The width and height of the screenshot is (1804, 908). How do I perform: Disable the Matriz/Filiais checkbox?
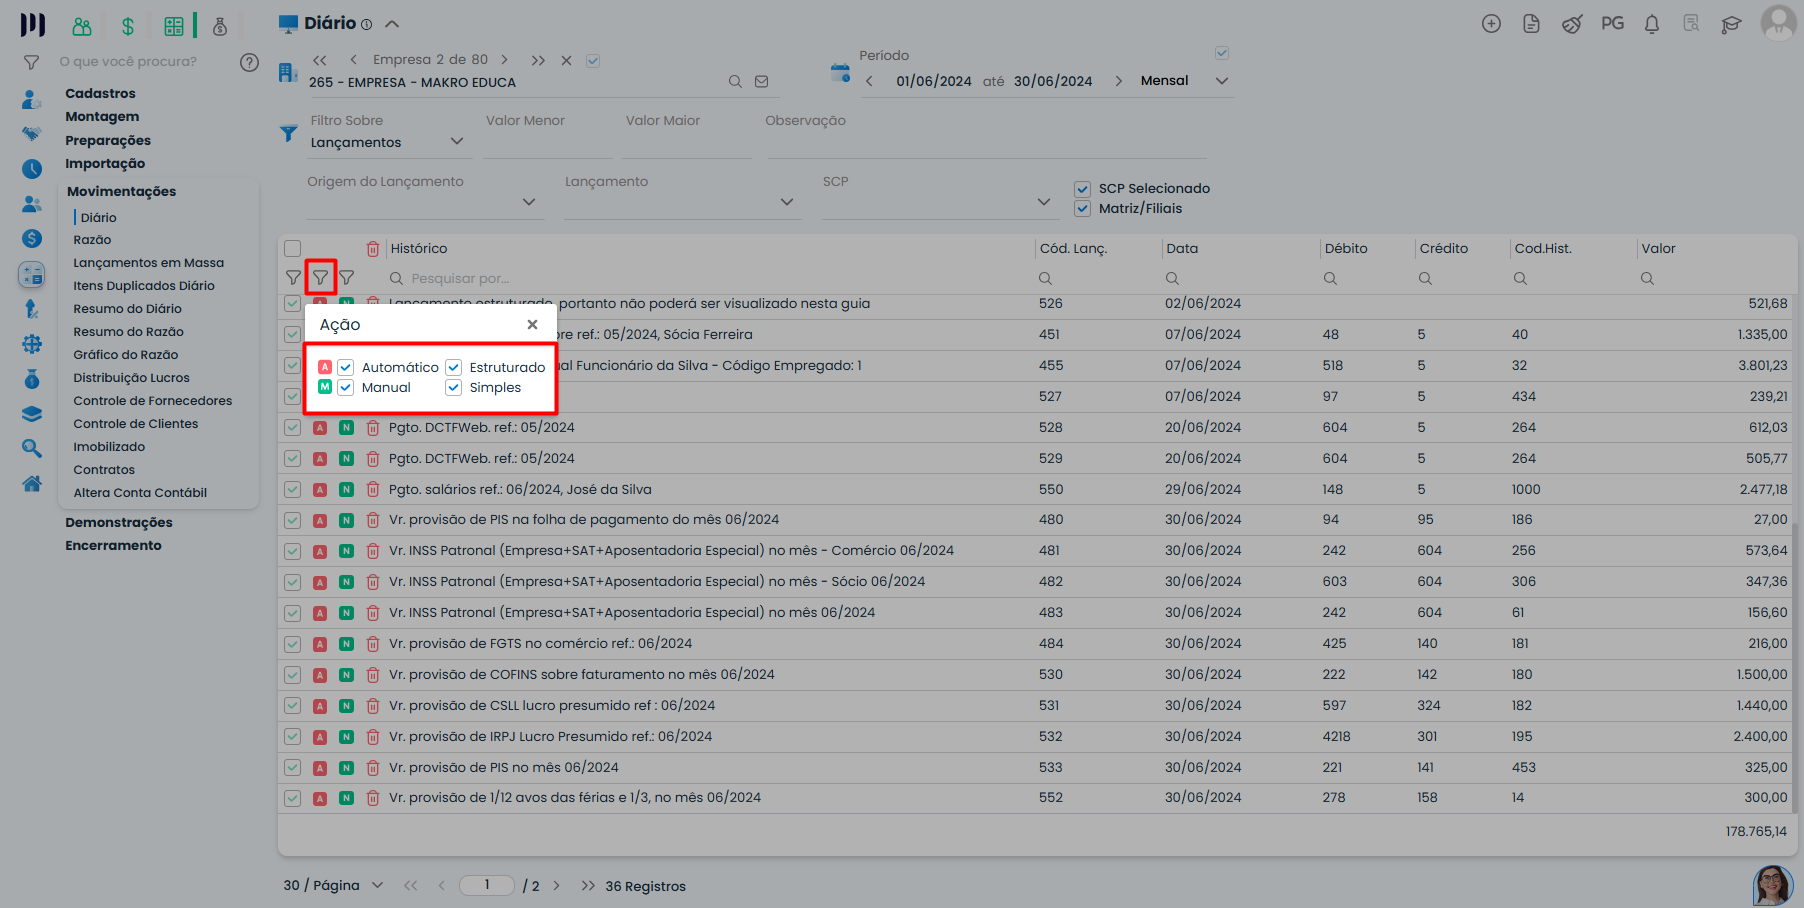click(x=1082, y=209)
